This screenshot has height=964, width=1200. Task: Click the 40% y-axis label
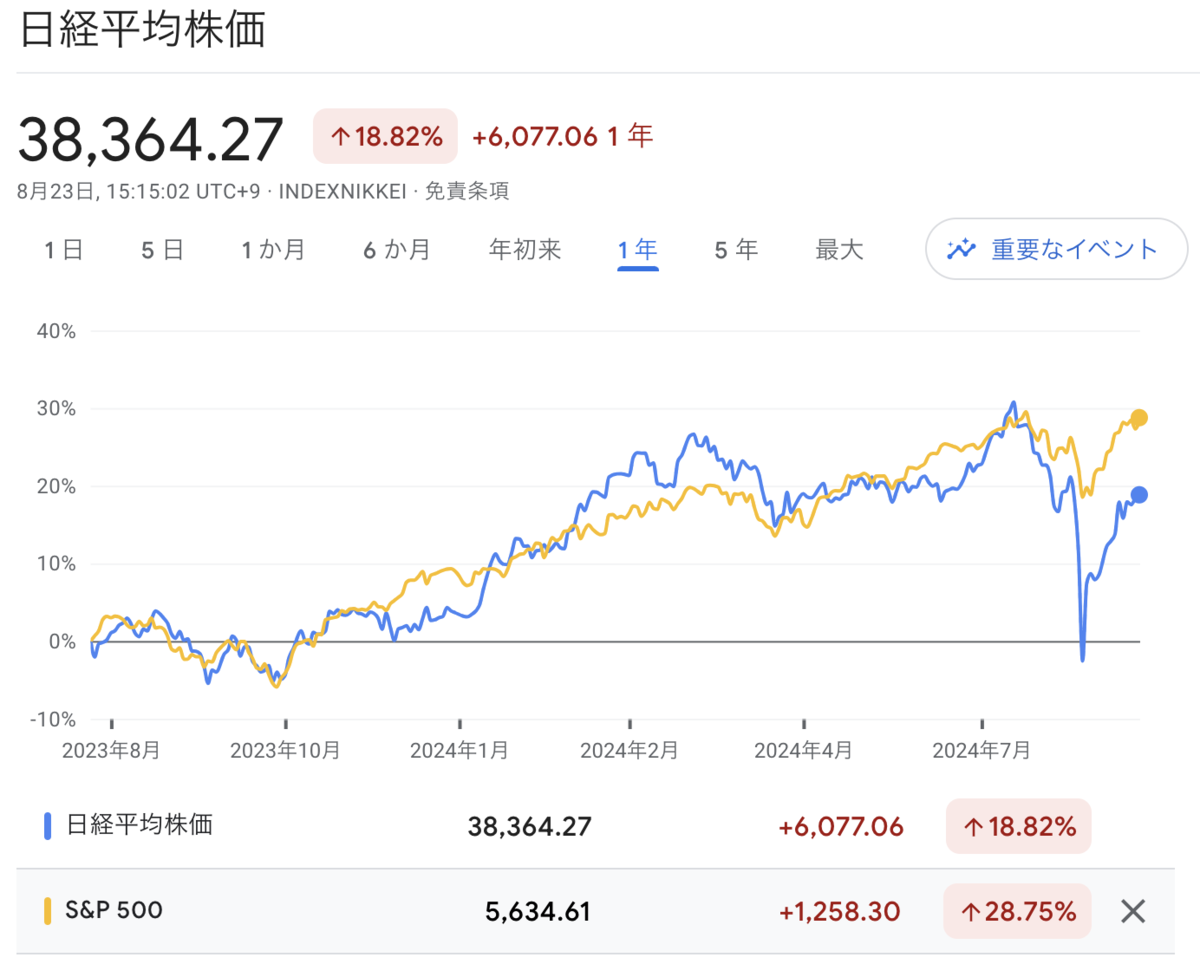coord(55,331)
